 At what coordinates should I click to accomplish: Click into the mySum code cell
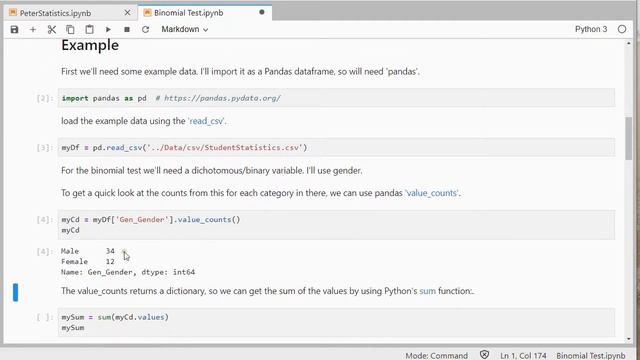click(x=336, y=322)
